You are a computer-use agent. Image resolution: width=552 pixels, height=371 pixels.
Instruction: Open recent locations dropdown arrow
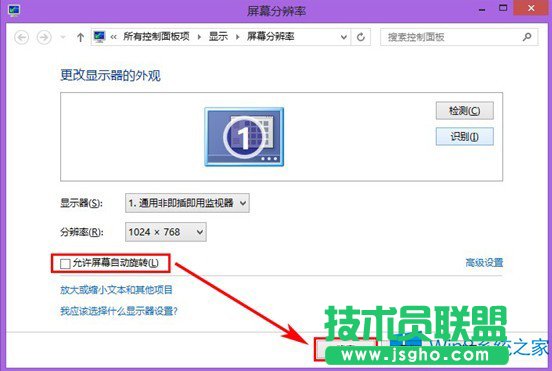coord(63,37)
